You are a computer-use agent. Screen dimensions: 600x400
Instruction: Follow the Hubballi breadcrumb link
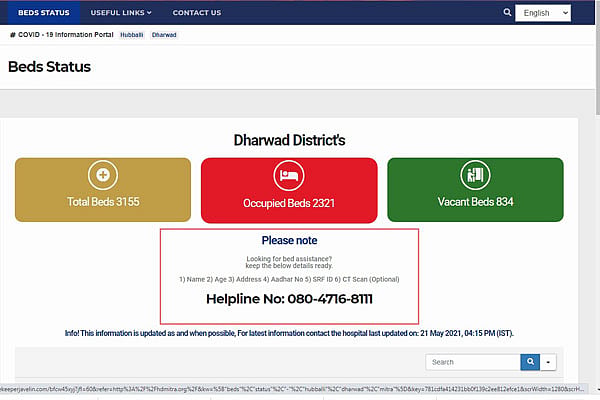[132, 35]
